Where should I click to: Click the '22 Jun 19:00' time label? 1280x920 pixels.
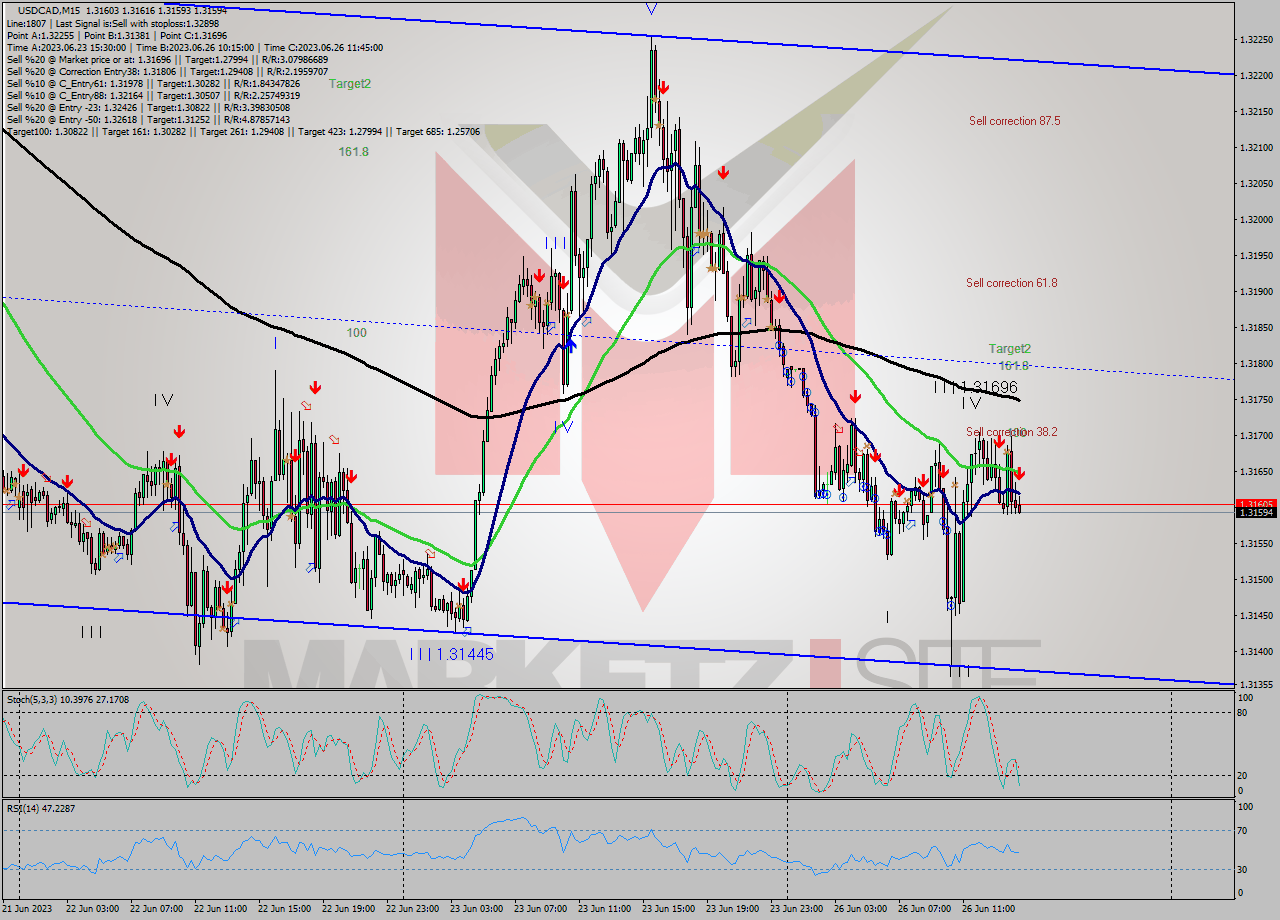point(348,909)
